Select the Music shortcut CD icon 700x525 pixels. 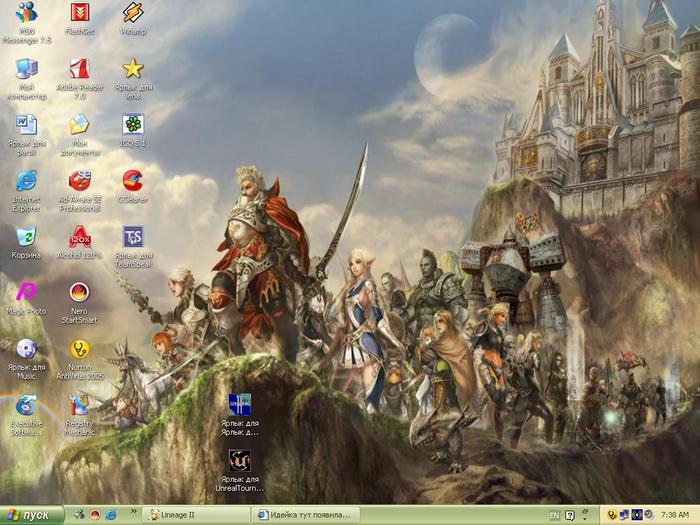click(26, 349)
